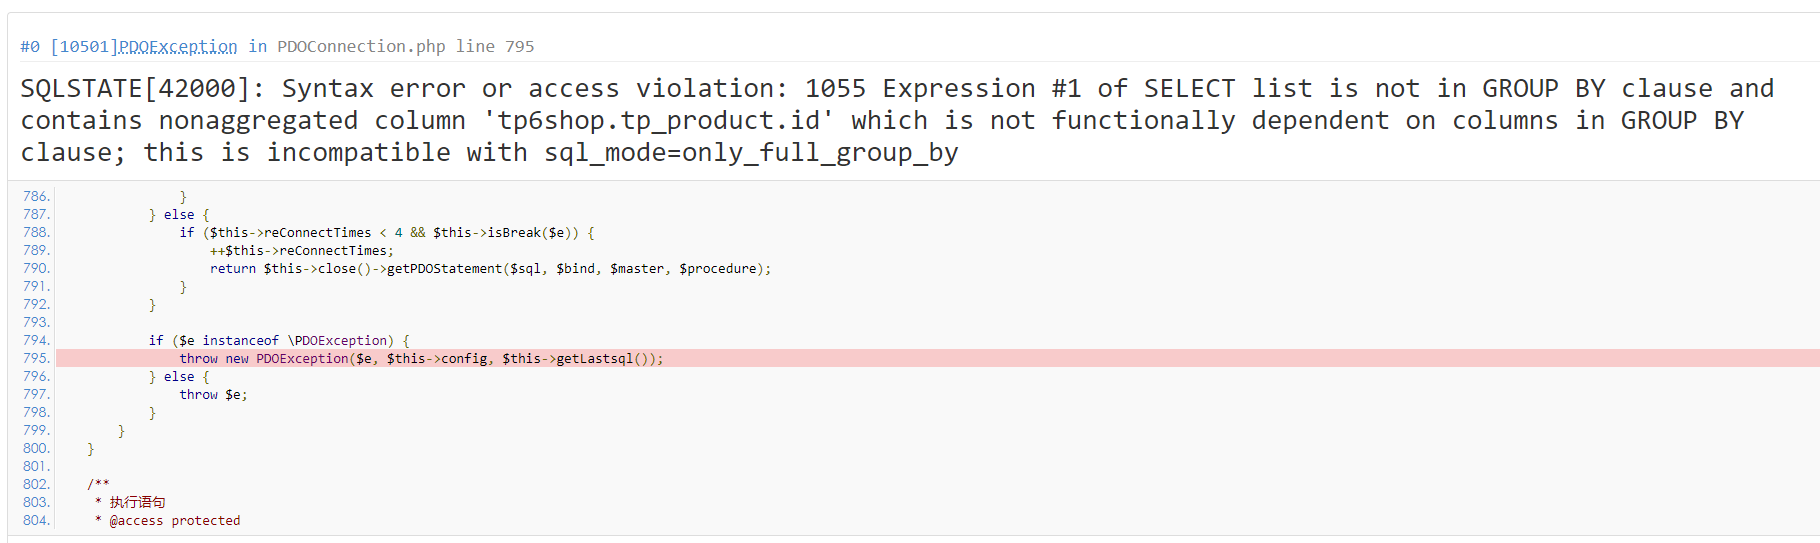This screenshot has width=1820, height=543.
Task: Click line number 804 in the gutter
Action: 36,520
